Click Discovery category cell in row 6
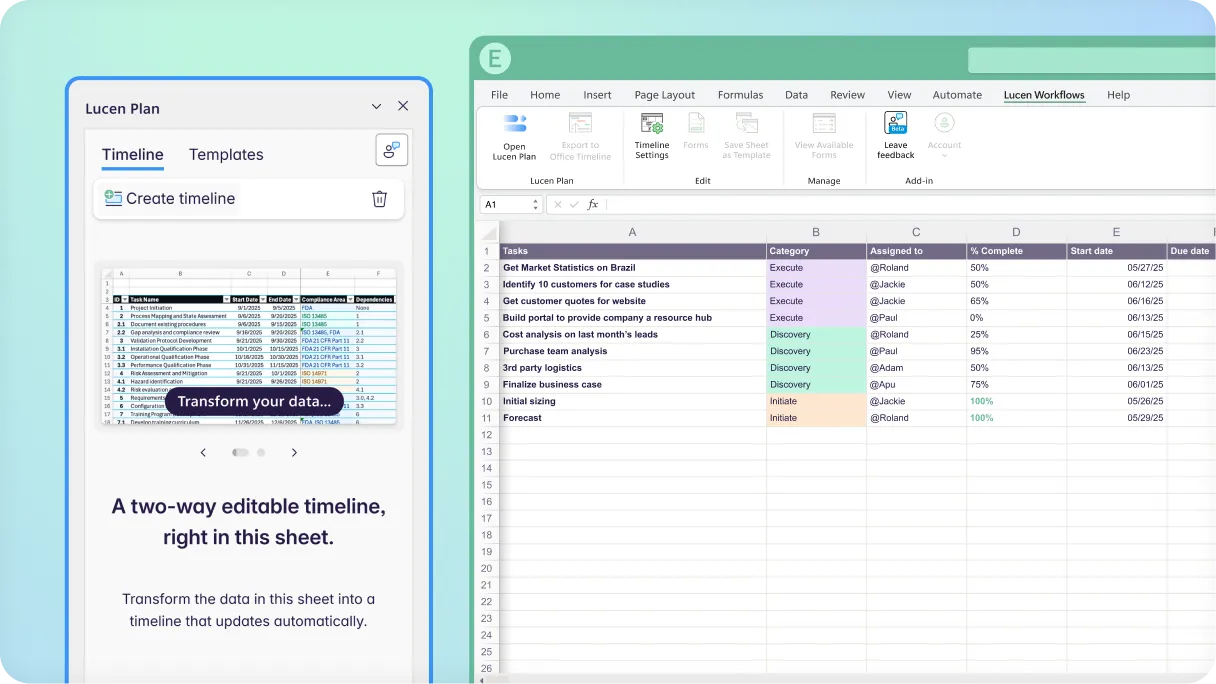 pos(816,334)
